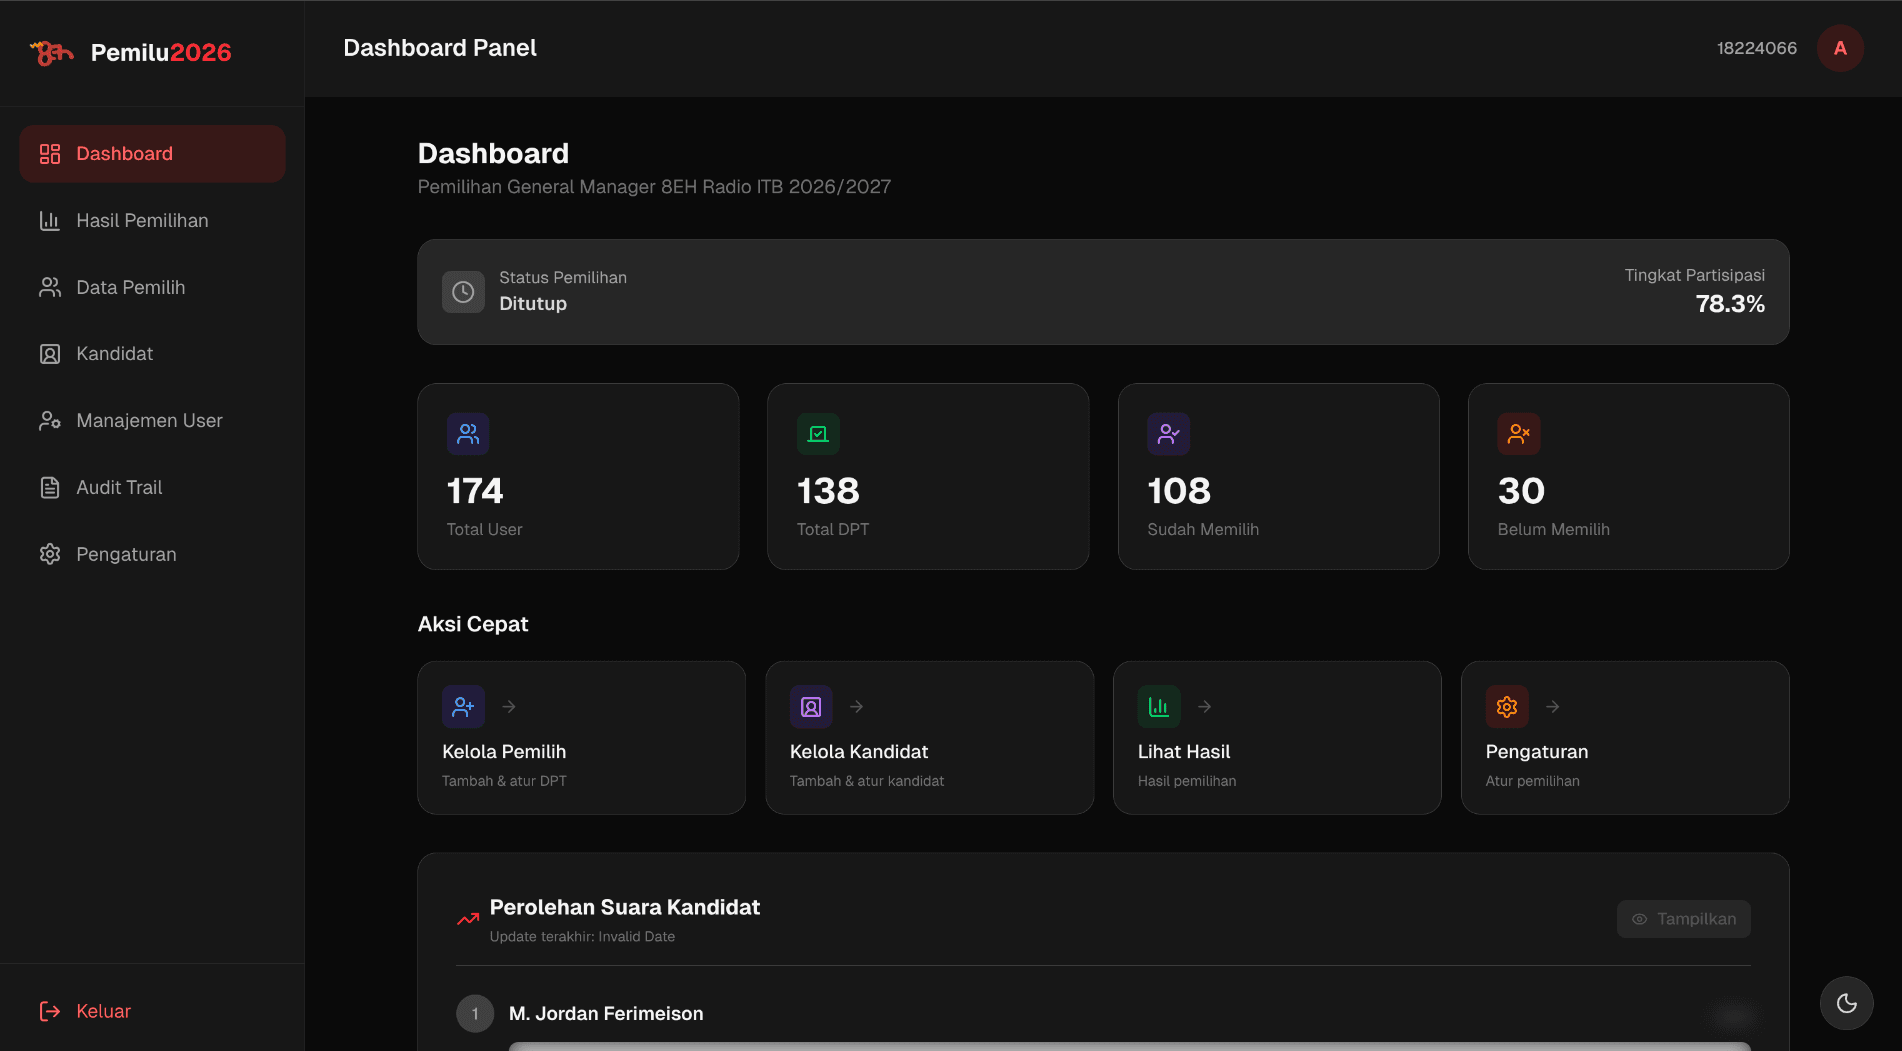The image size is (1902, 1051).
Task: Click the Pemilihan General Manager 8EH Radio subtitle
Action: click(x=654, y=187)
